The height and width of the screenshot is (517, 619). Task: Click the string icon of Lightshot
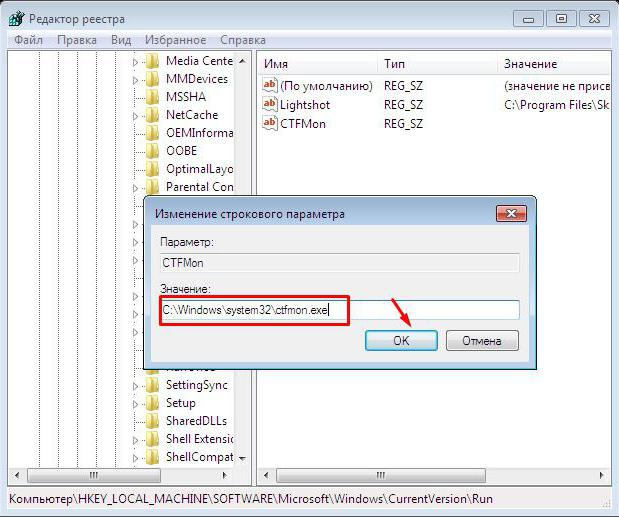270,104
